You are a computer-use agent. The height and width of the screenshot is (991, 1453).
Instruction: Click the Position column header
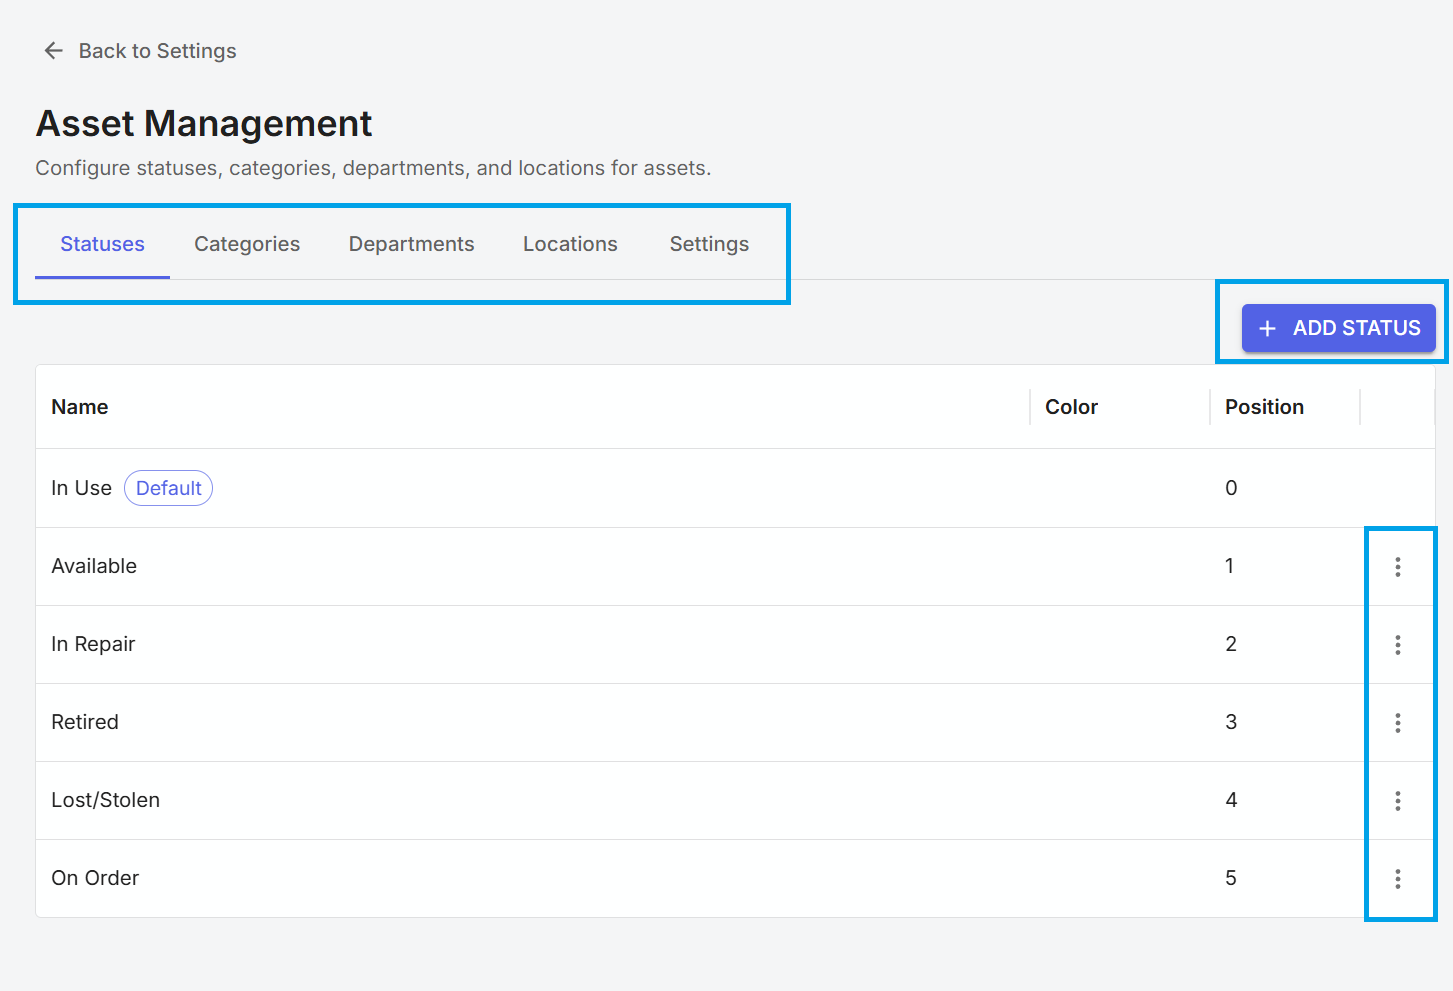[x=1264, y=406]
